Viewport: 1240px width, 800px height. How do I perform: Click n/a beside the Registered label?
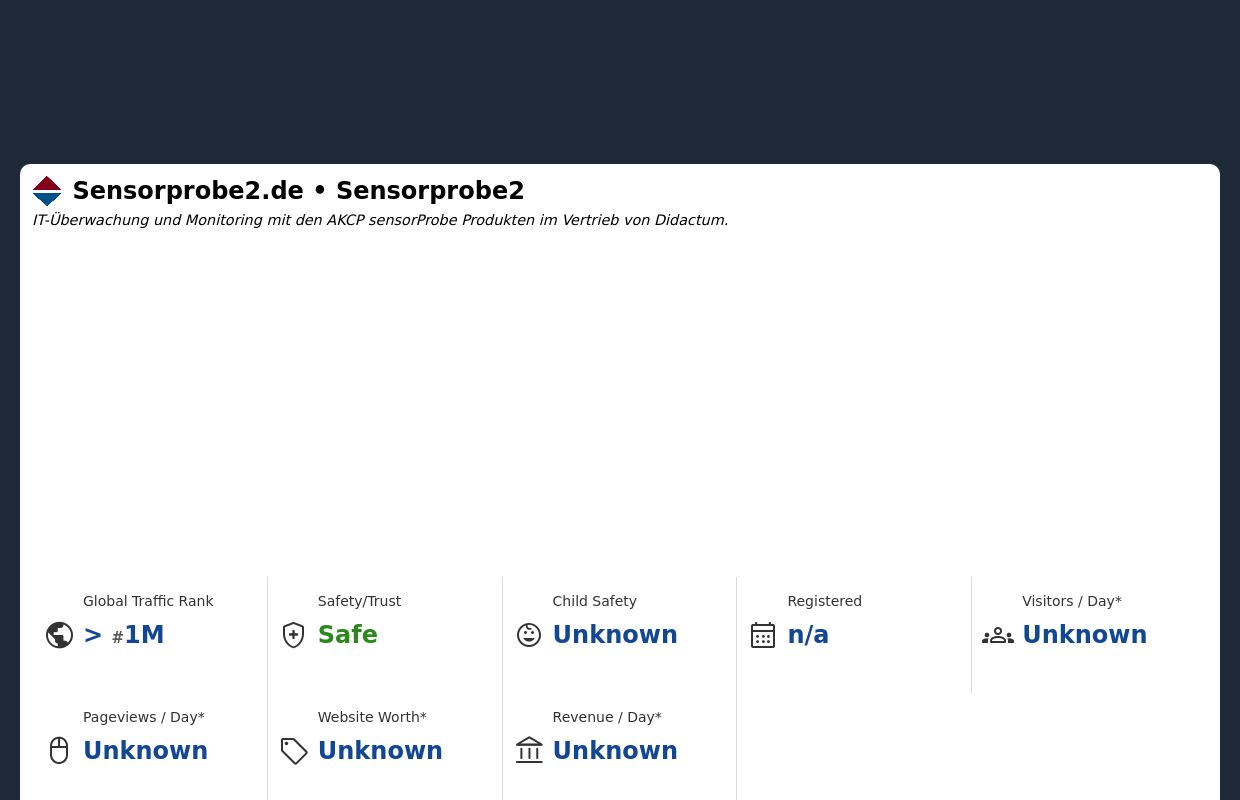point(808,635)
